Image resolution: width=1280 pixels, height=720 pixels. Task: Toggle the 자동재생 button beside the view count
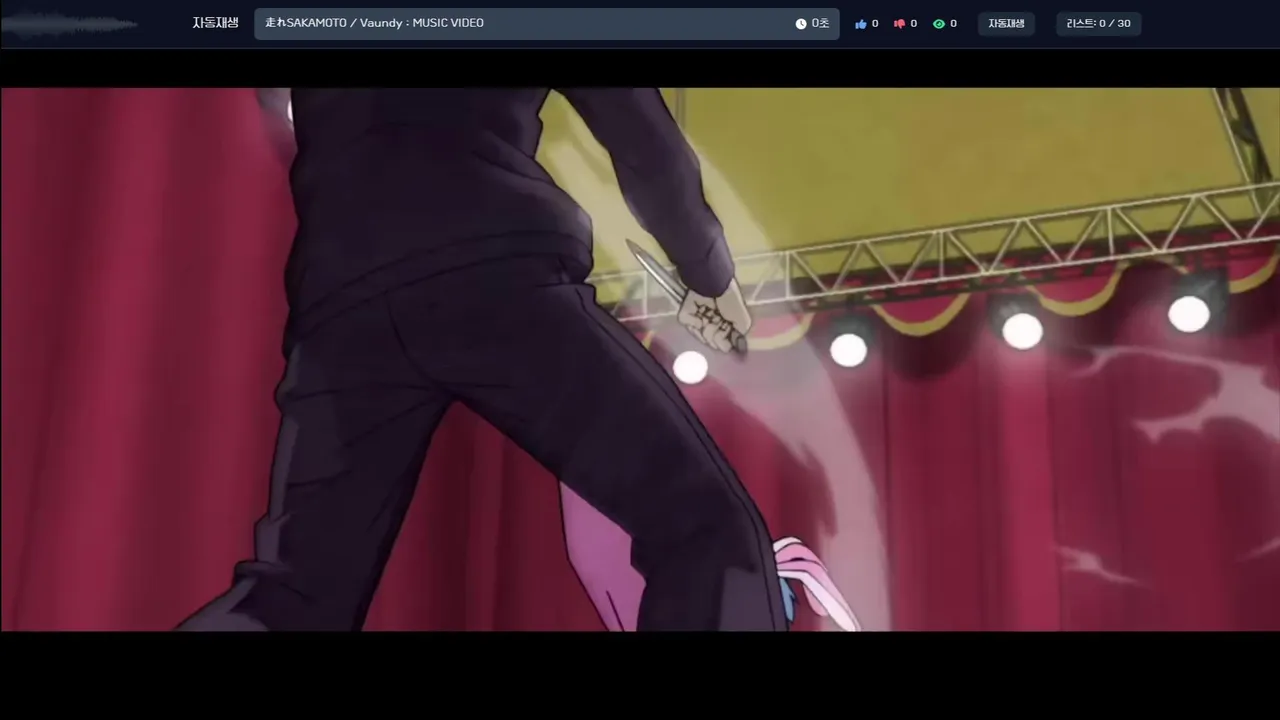(x=1006, y=24)
